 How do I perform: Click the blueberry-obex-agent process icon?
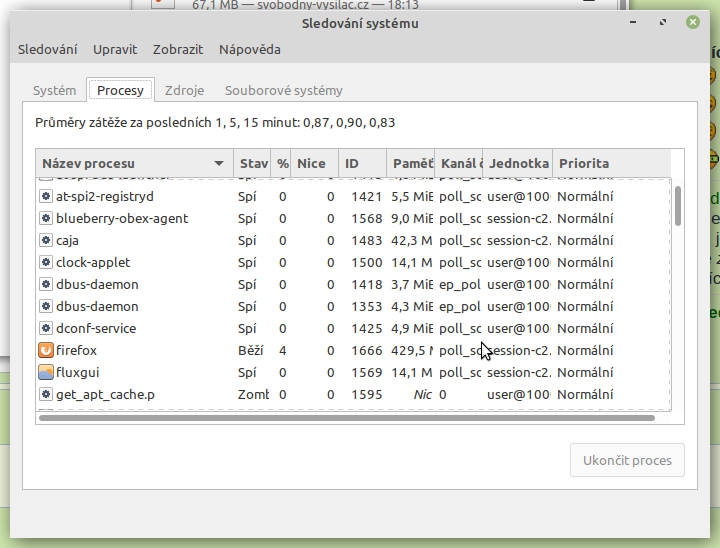coord(46,218)
